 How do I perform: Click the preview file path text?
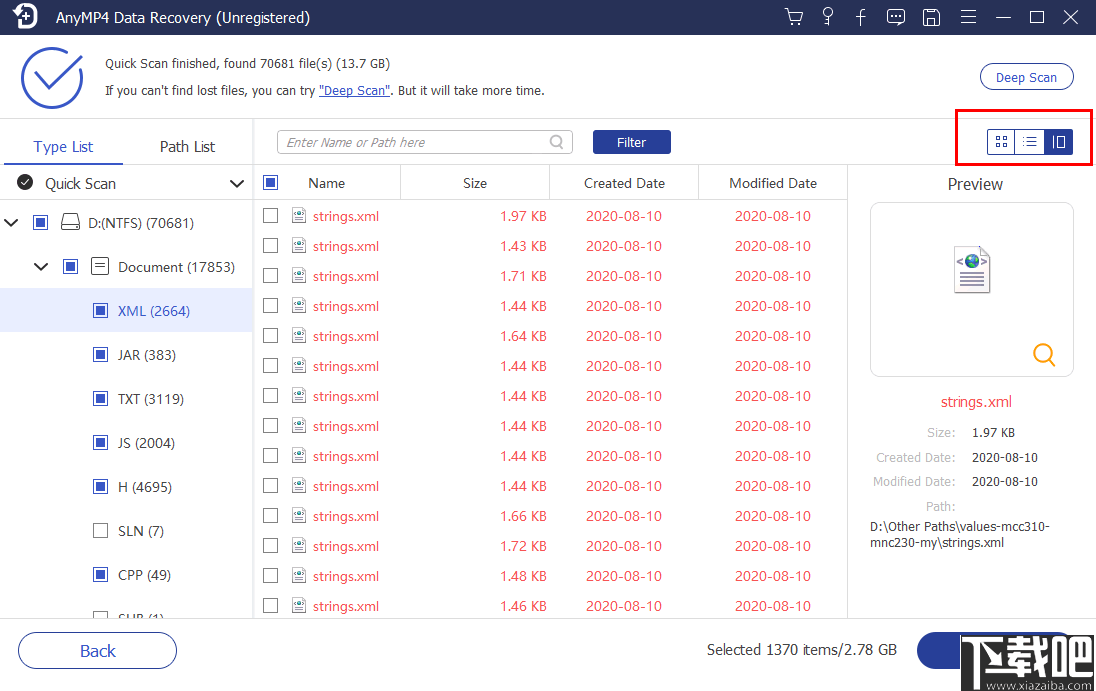pyautogui.click(x=960, y=534)
